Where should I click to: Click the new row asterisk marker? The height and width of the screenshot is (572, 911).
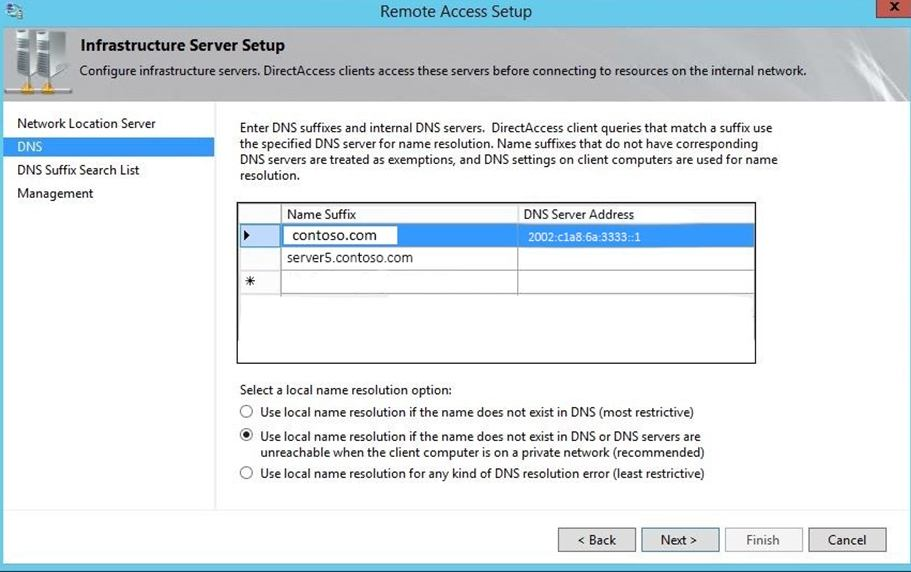(250, 282)
